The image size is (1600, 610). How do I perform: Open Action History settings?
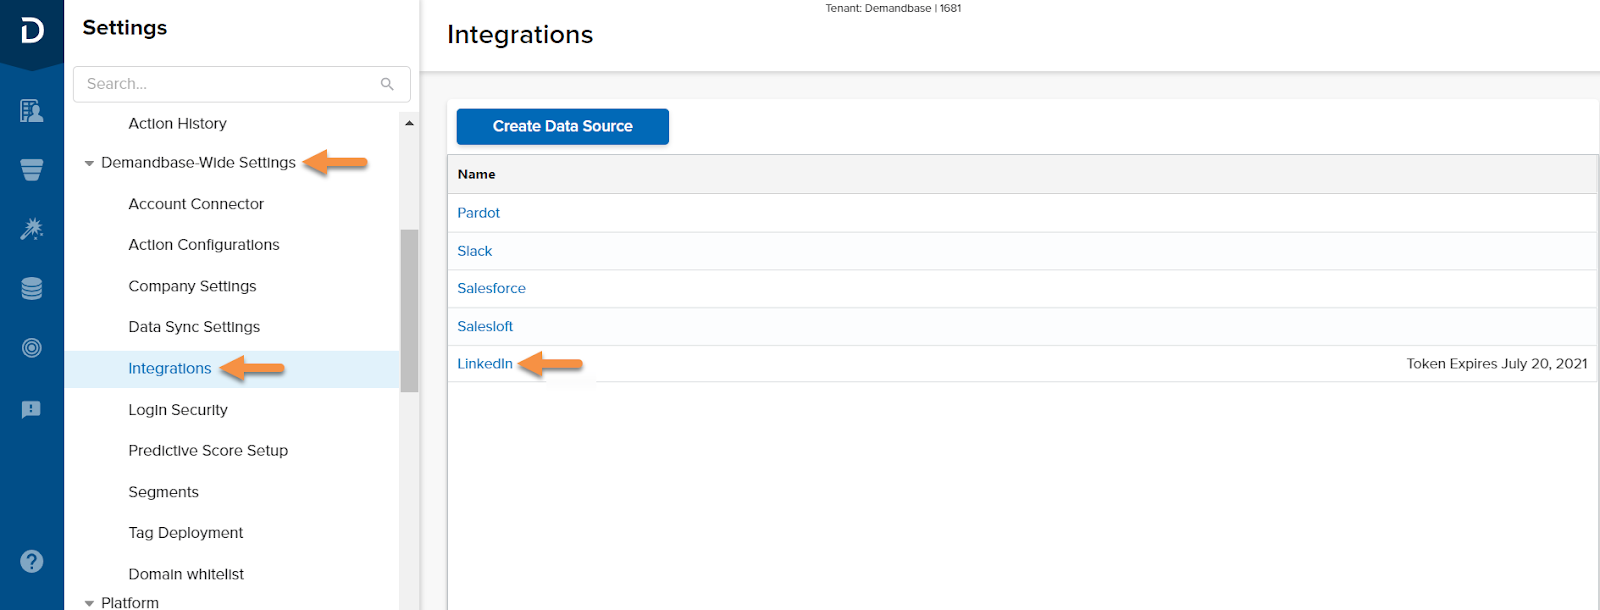(x=177, y=123)
